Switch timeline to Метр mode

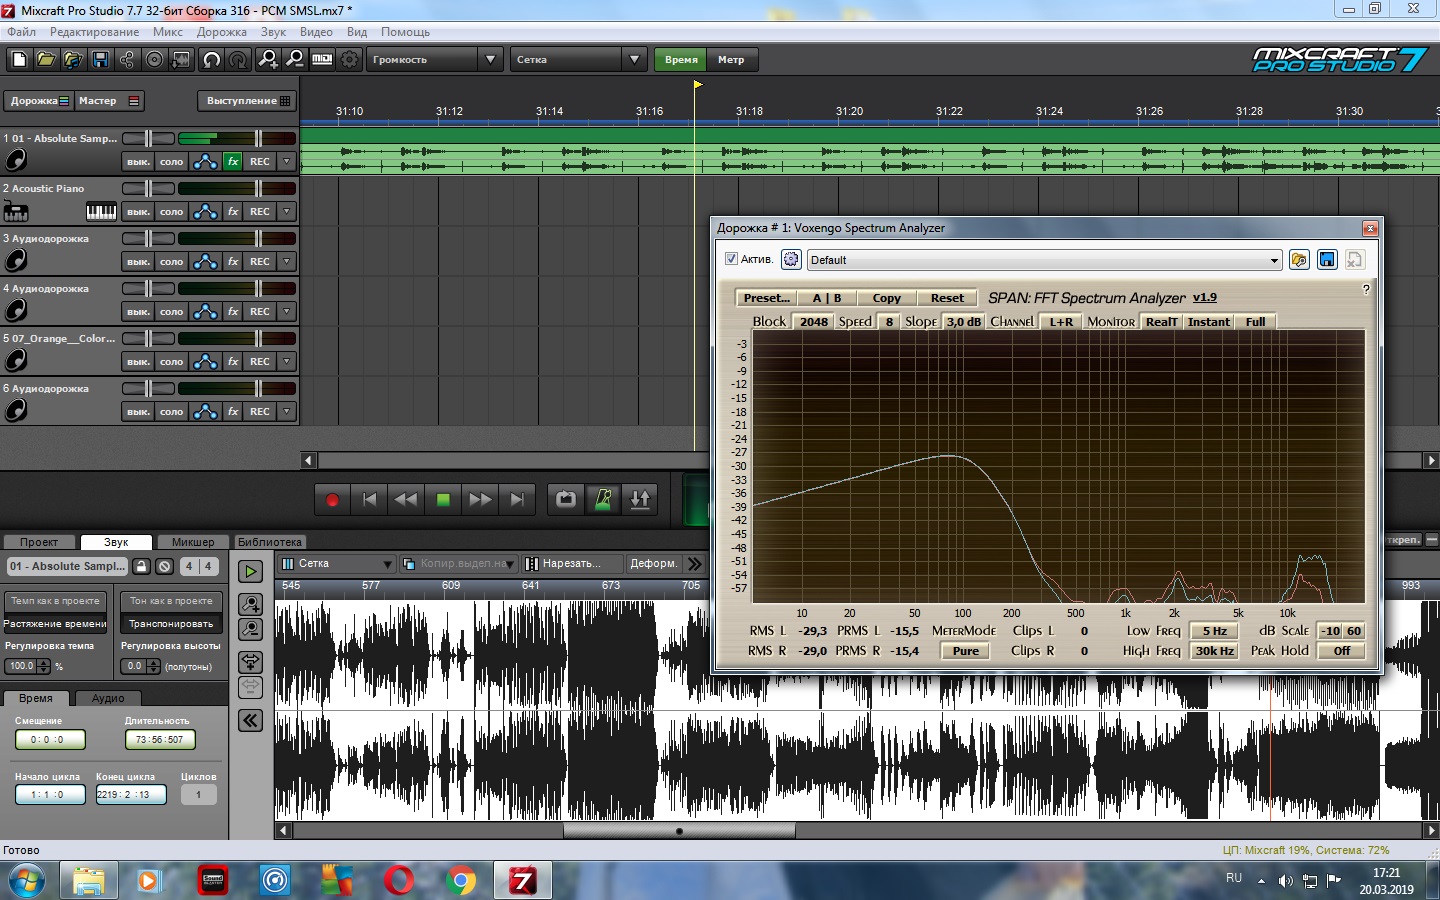pos(731,60)
